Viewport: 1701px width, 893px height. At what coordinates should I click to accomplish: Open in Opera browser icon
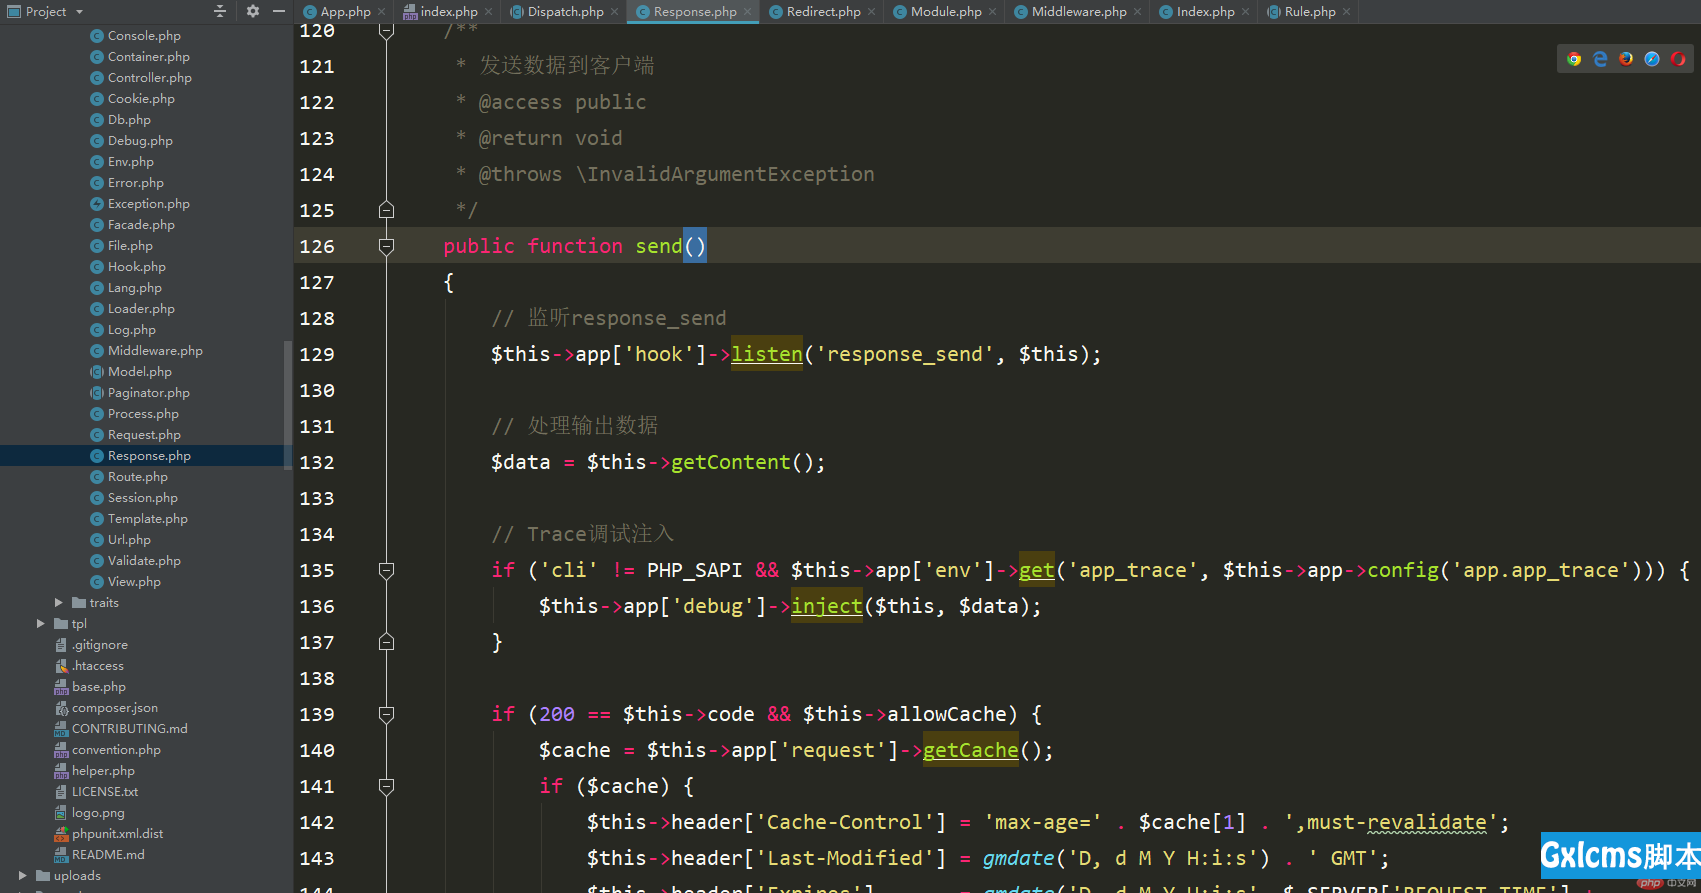click(x=1678, y=59)
